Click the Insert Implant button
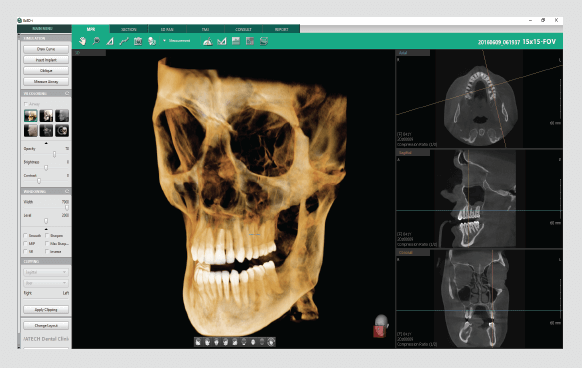The width and height of the screenshot is (582, 368). [x=46, y=60]
